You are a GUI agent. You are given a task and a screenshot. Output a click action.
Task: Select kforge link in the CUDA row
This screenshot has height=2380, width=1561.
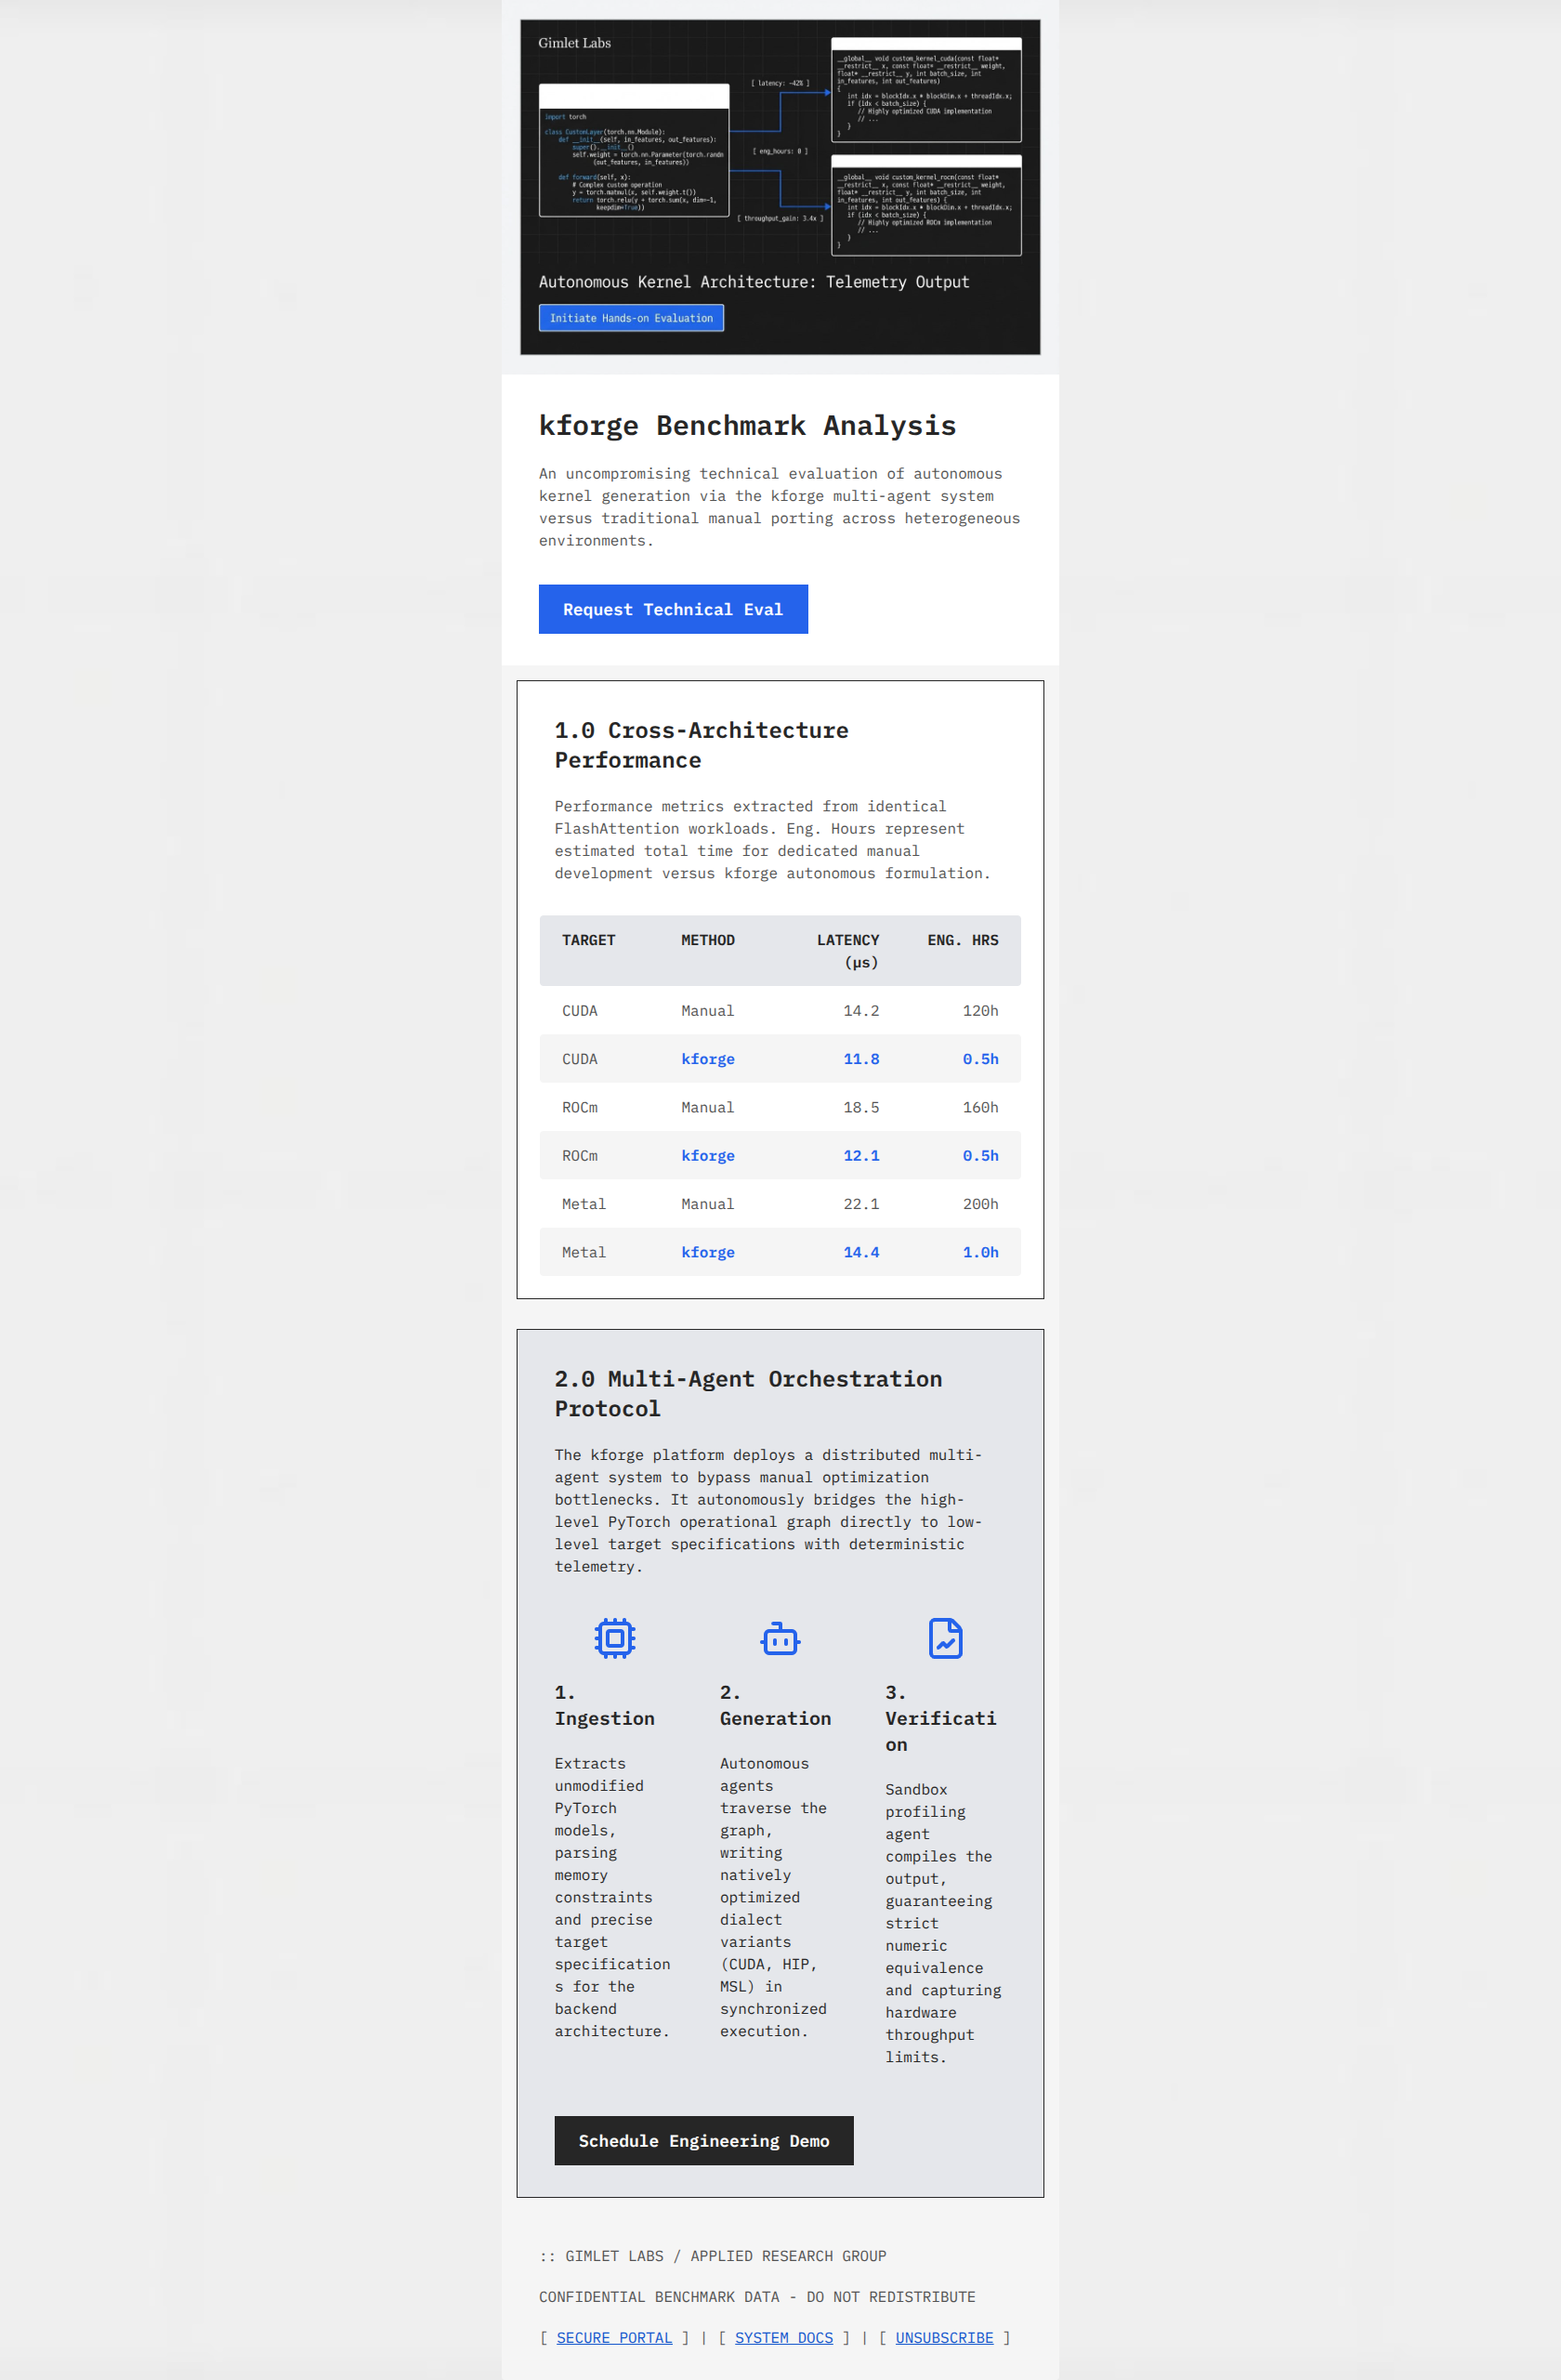[708, 1059]
